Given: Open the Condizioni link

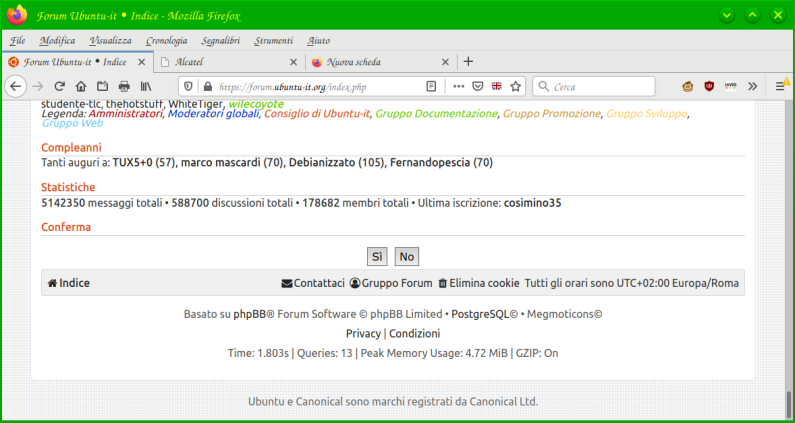Looking at the screenshot, I should [415, 334].
